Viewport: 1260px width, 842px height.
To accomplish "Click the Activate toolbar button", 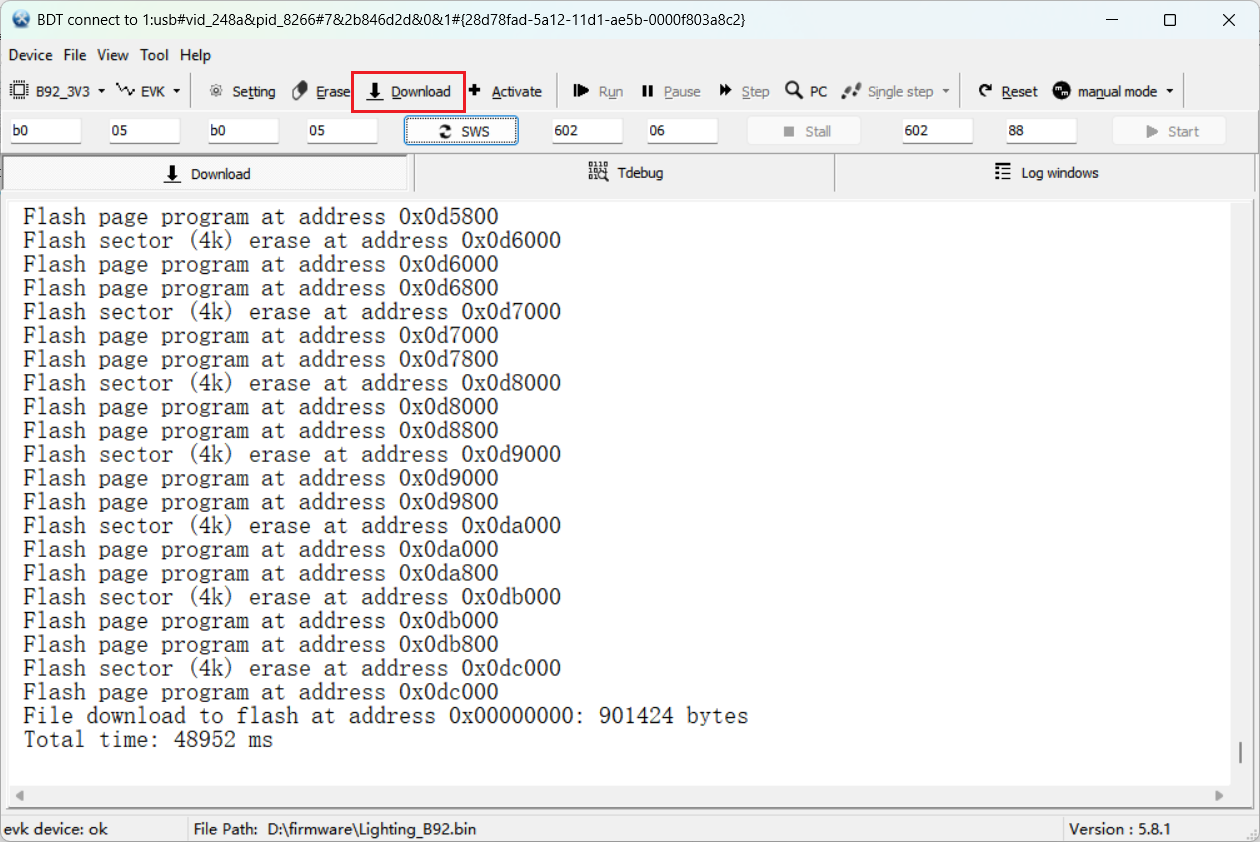I will tap(505, 91).
